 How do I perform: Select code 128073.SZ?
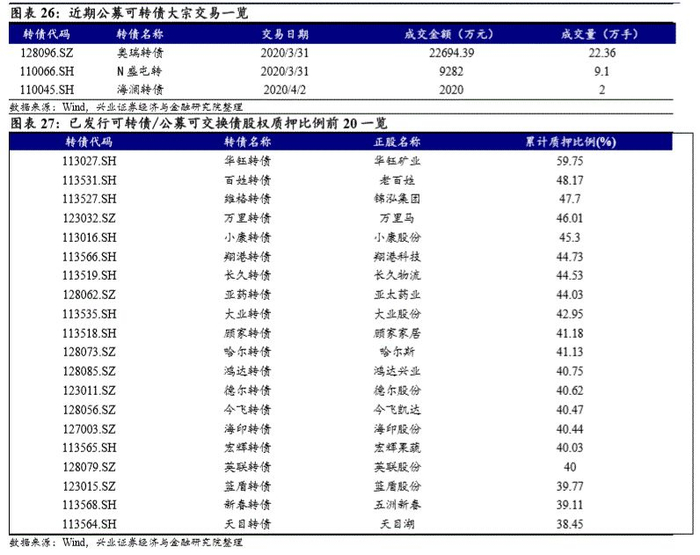[x=89, y=352]
